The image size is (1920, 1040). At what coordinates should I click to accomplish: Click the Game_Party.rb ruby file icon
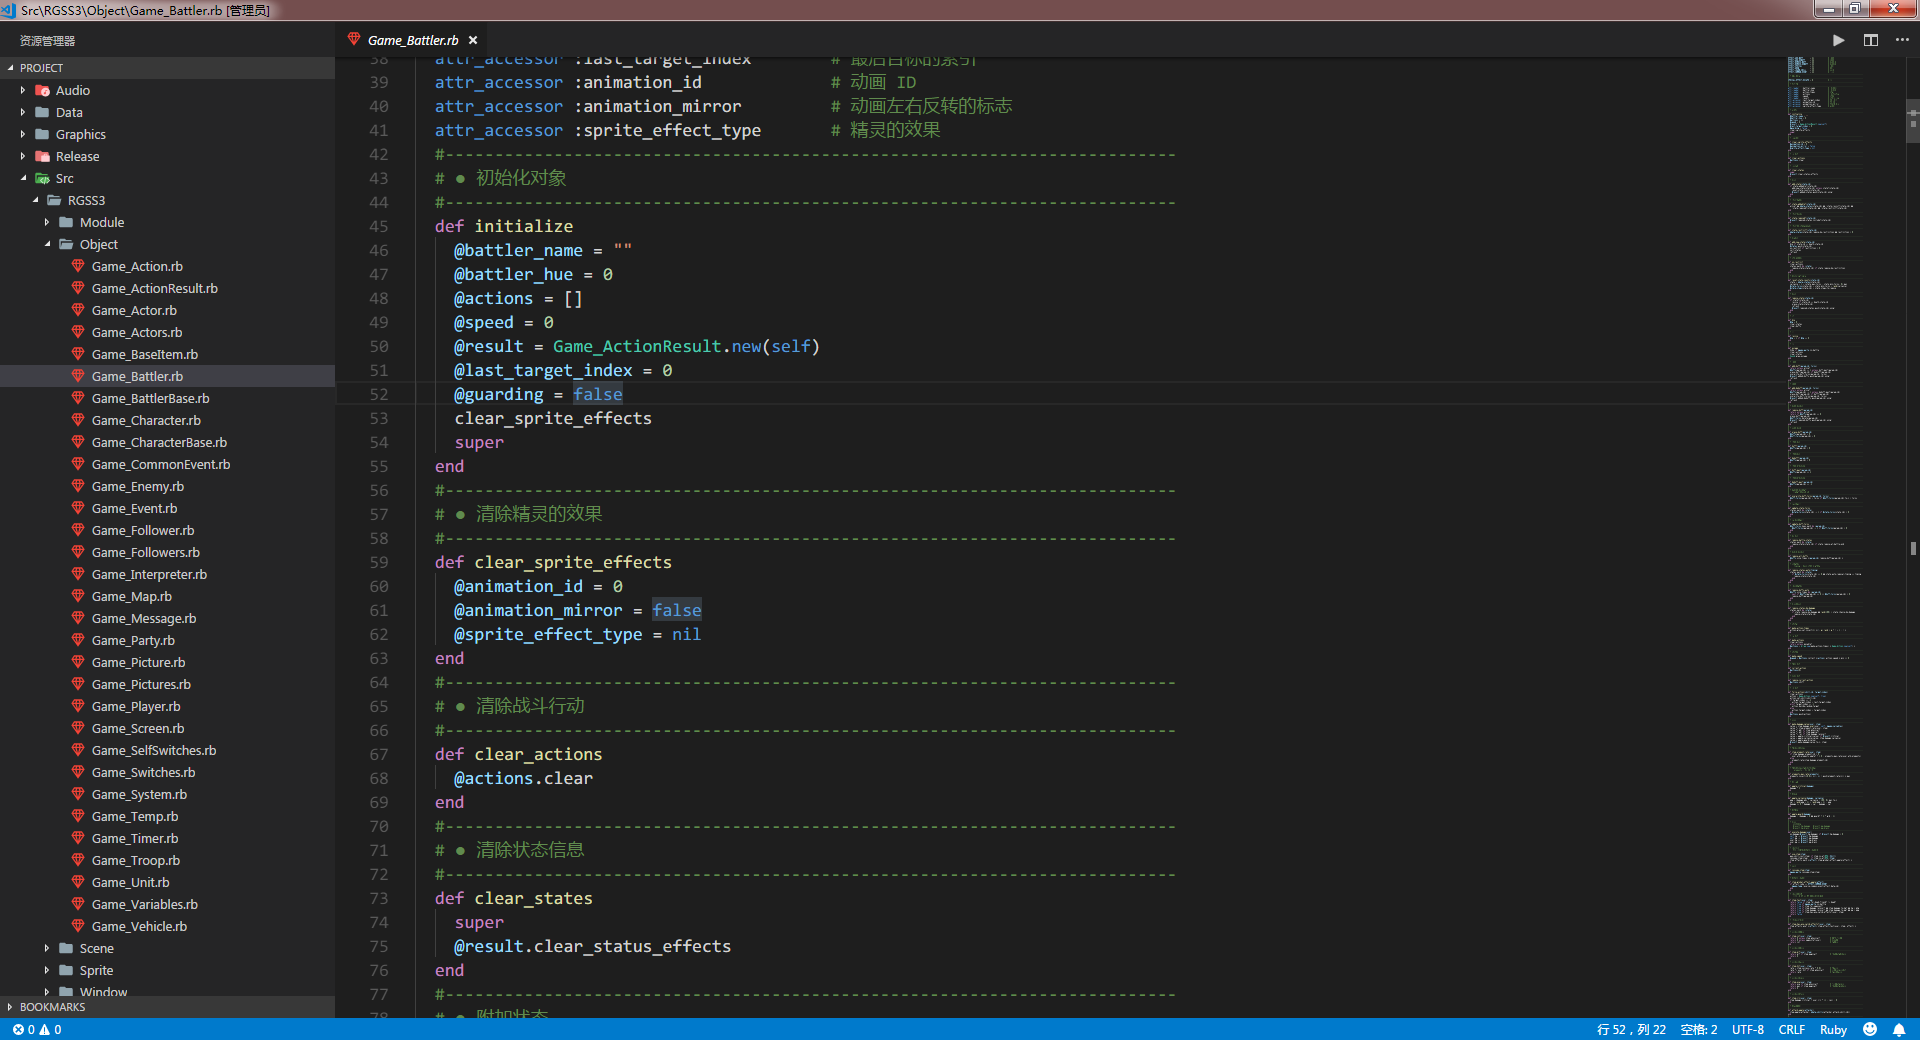pyautogui.click(x=78, y=640)
